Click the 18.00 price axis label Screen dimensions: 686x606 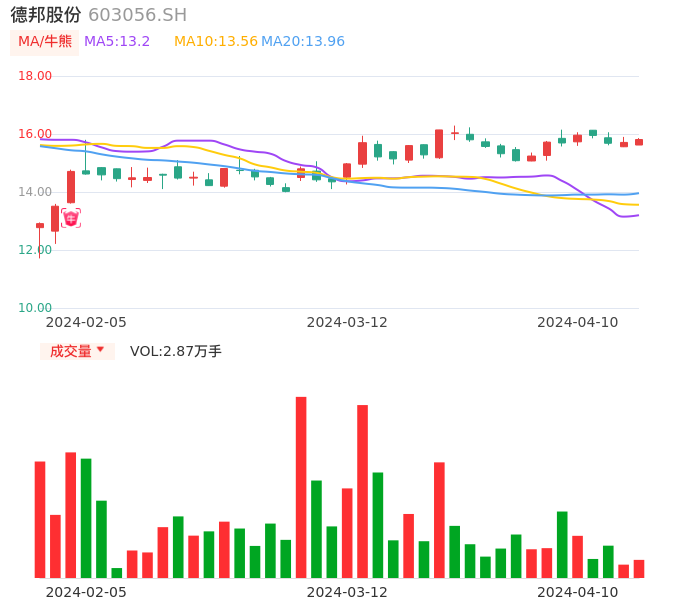point(35,76)
